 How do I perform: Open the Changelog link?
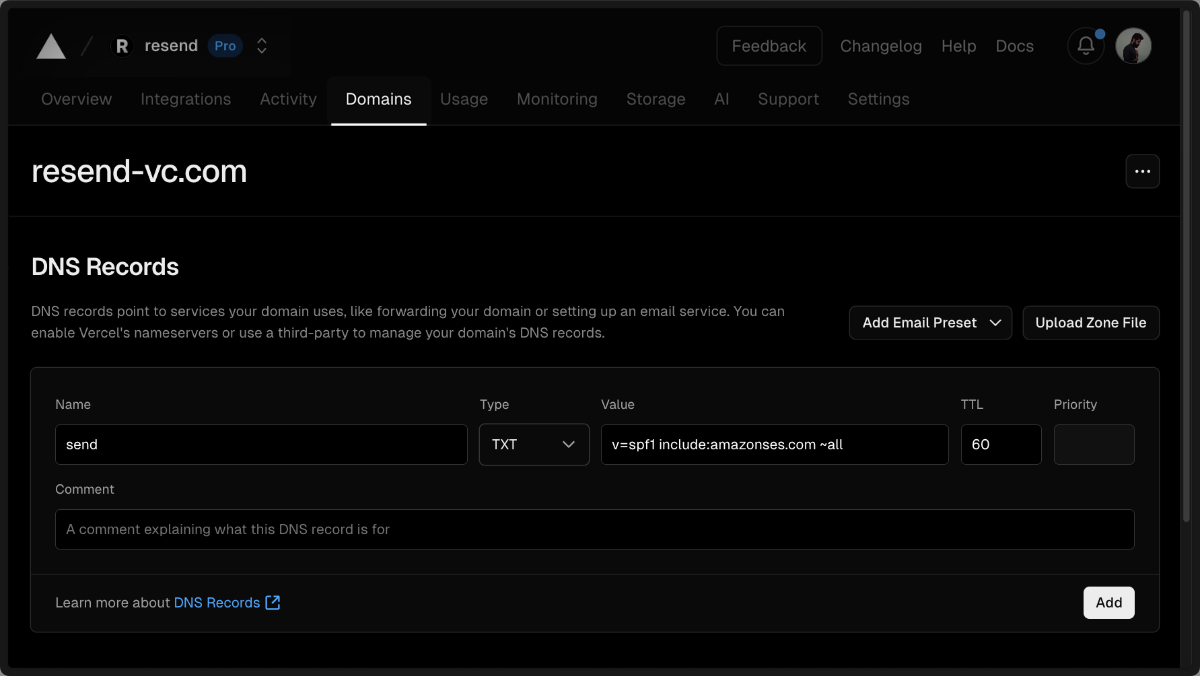(881, 46)
